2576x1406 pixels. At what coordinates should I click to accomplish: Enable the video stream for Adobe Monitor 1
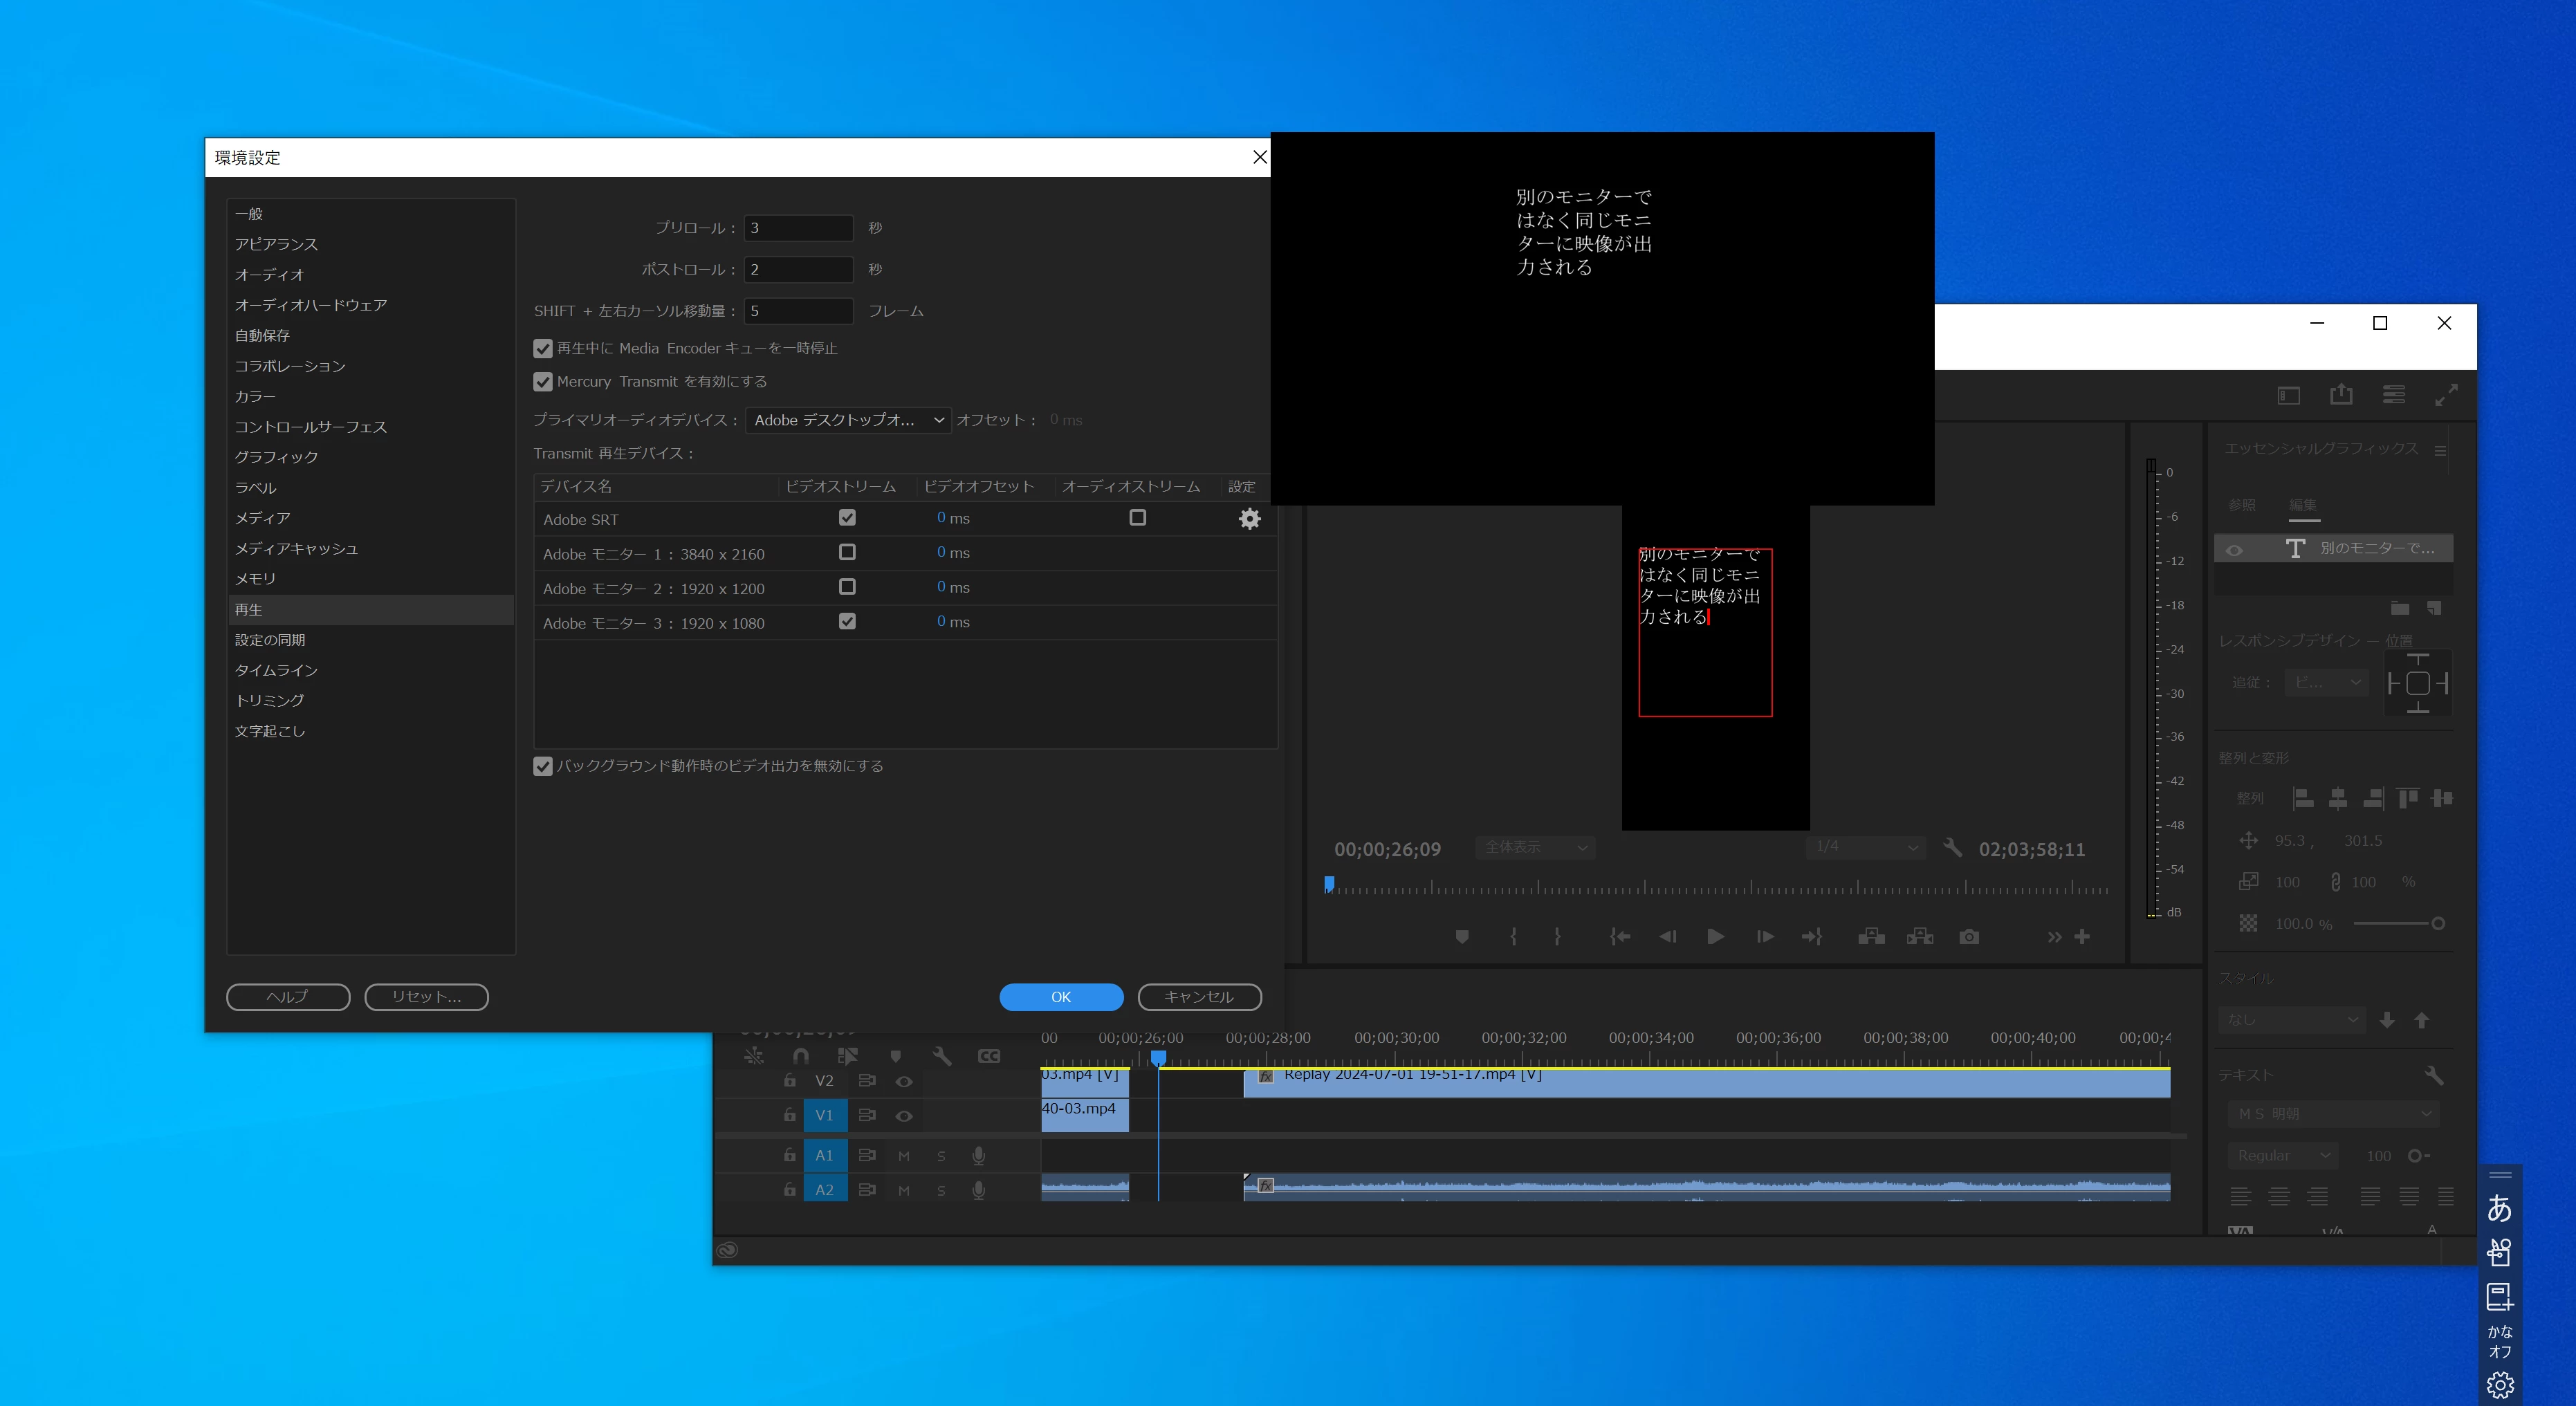point(847,553)
